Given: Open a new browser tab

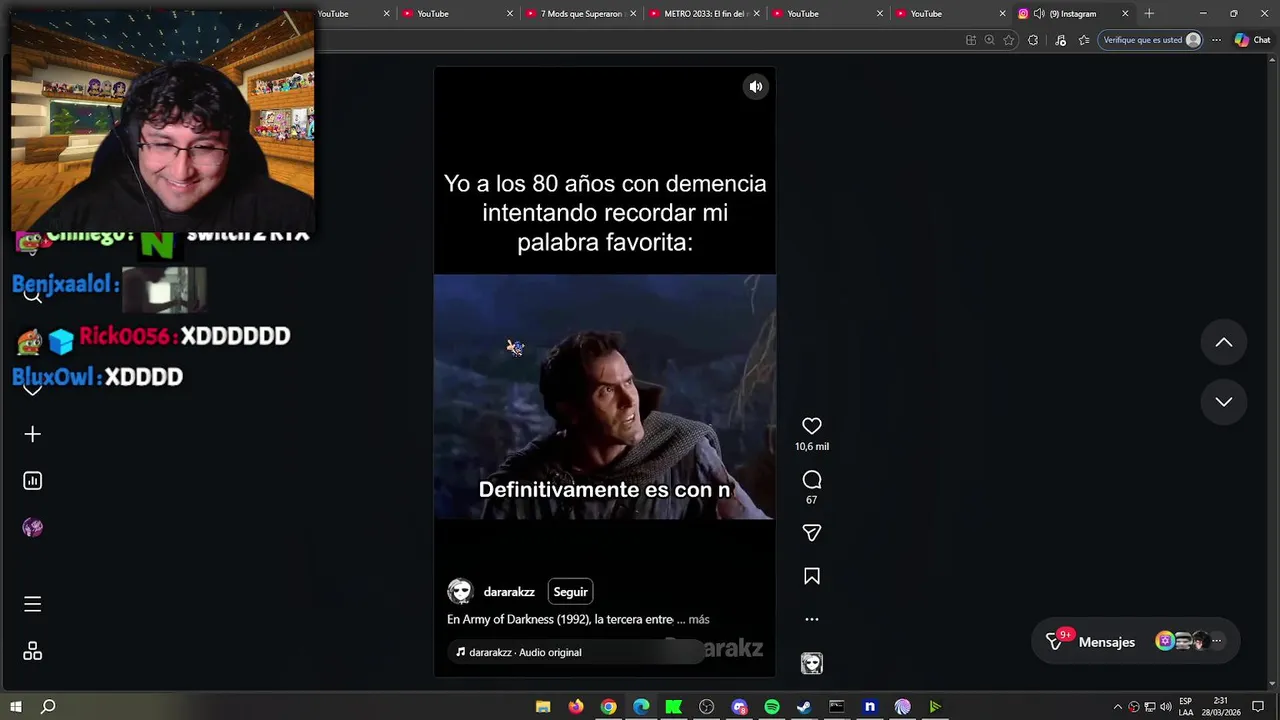Looking at the screenshot, I should (x=1149, y=14).
